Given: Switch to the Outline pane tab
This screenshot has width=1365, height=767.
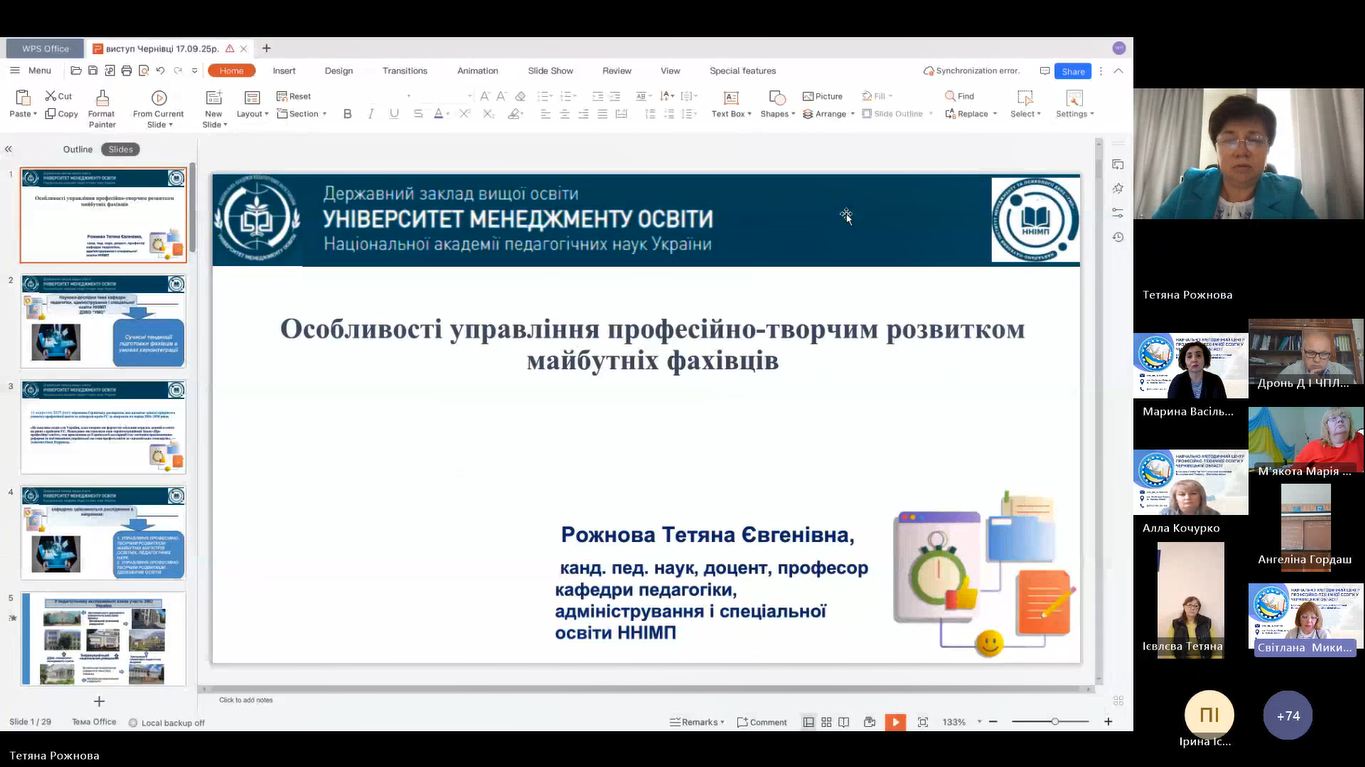Looking at the screenshot, I should point(78,149).
